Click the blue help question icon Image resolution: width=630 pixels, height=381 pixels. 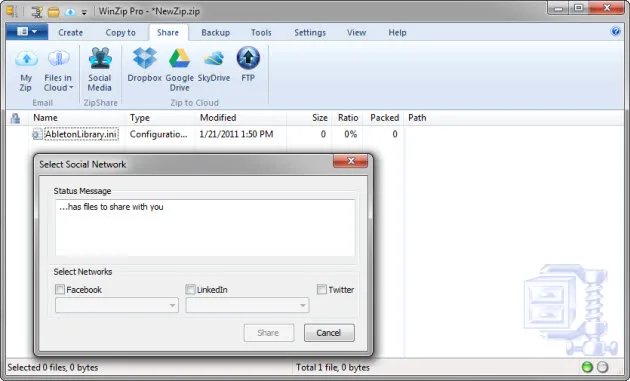tap(616, 31)
